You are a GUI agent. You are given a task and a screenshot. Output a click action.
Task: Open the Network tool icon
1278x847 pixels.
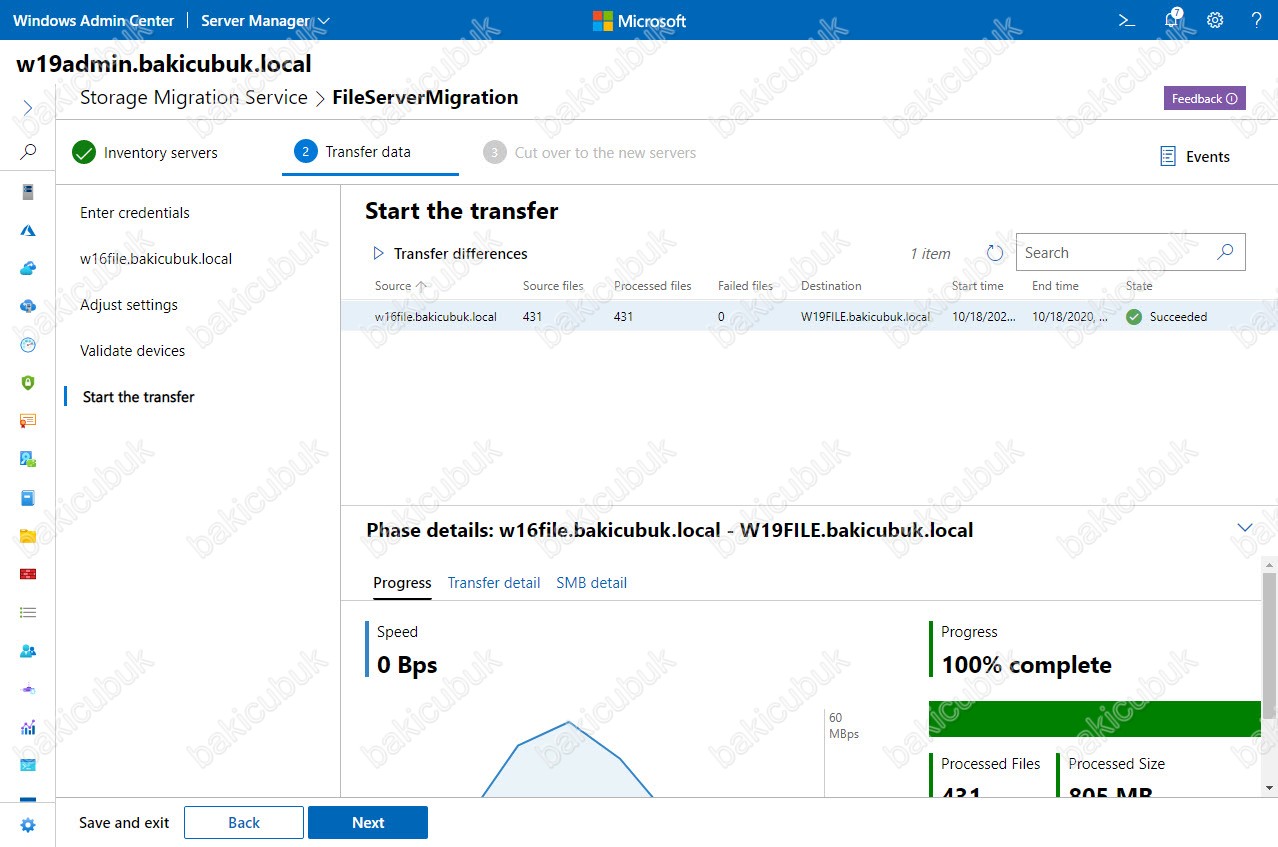click(x=28, y=689)
